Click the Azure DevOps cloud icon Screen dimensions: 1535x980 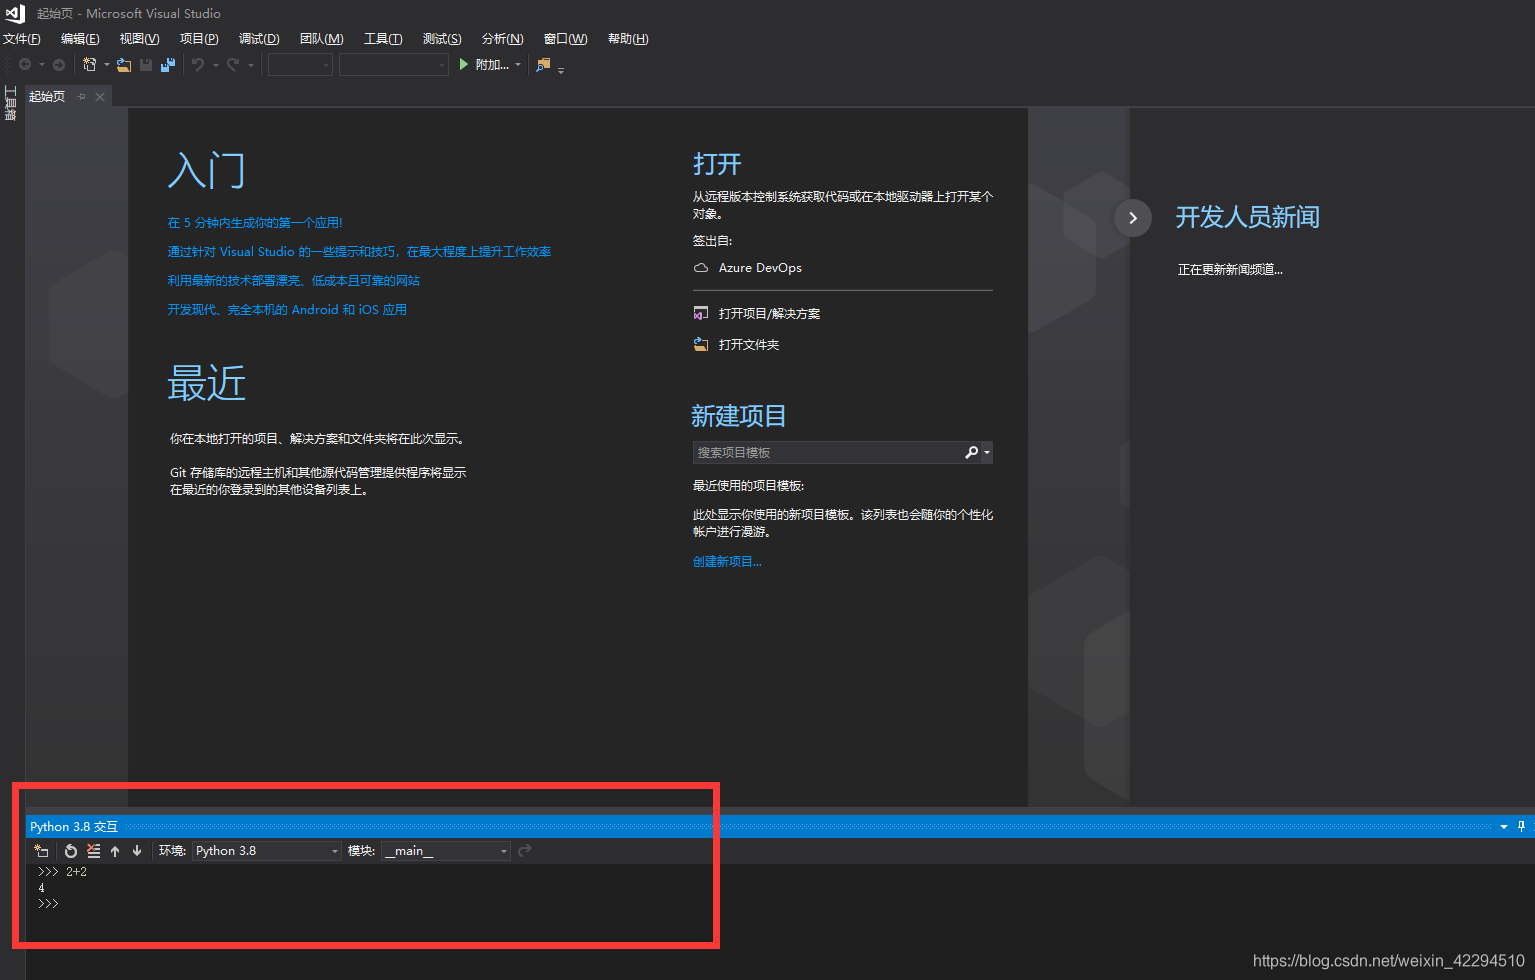tap(701, 268)
